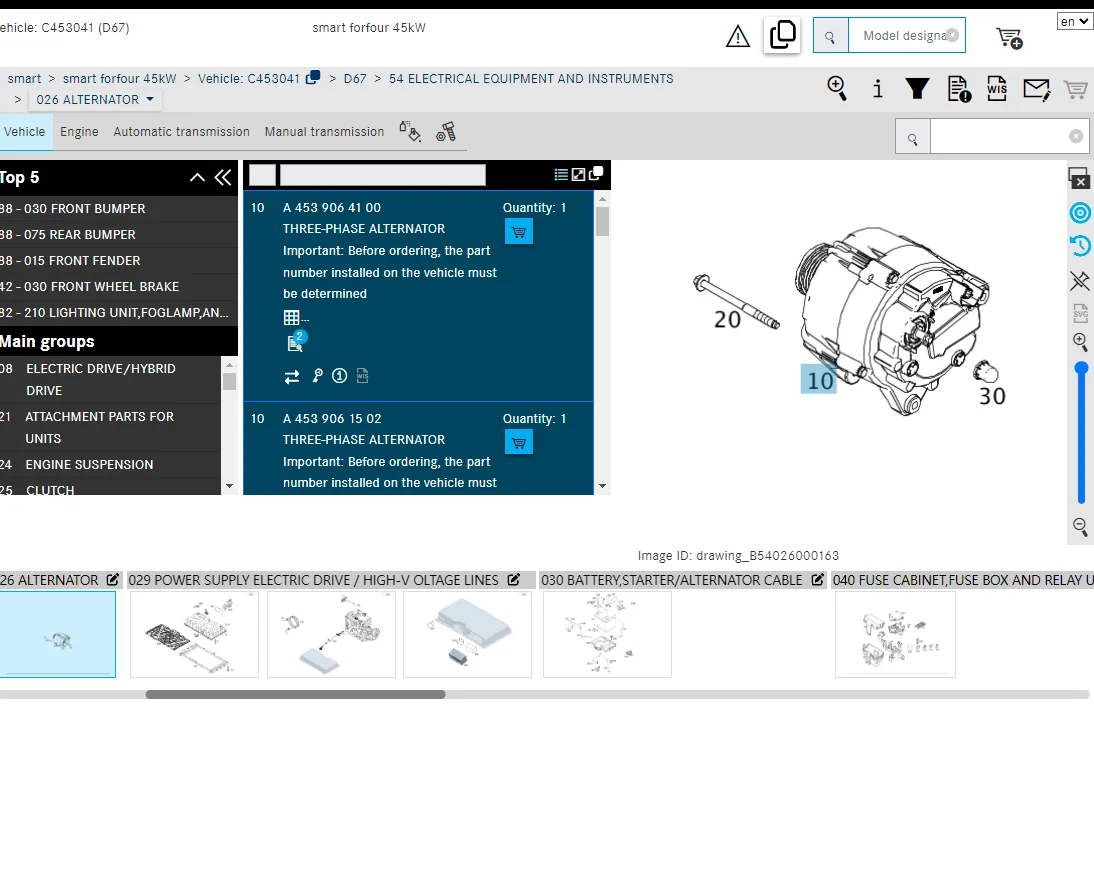1094x876 pixels.
Task: Click the information 'i' toolbar icon
Action: (x=878, y=89)
